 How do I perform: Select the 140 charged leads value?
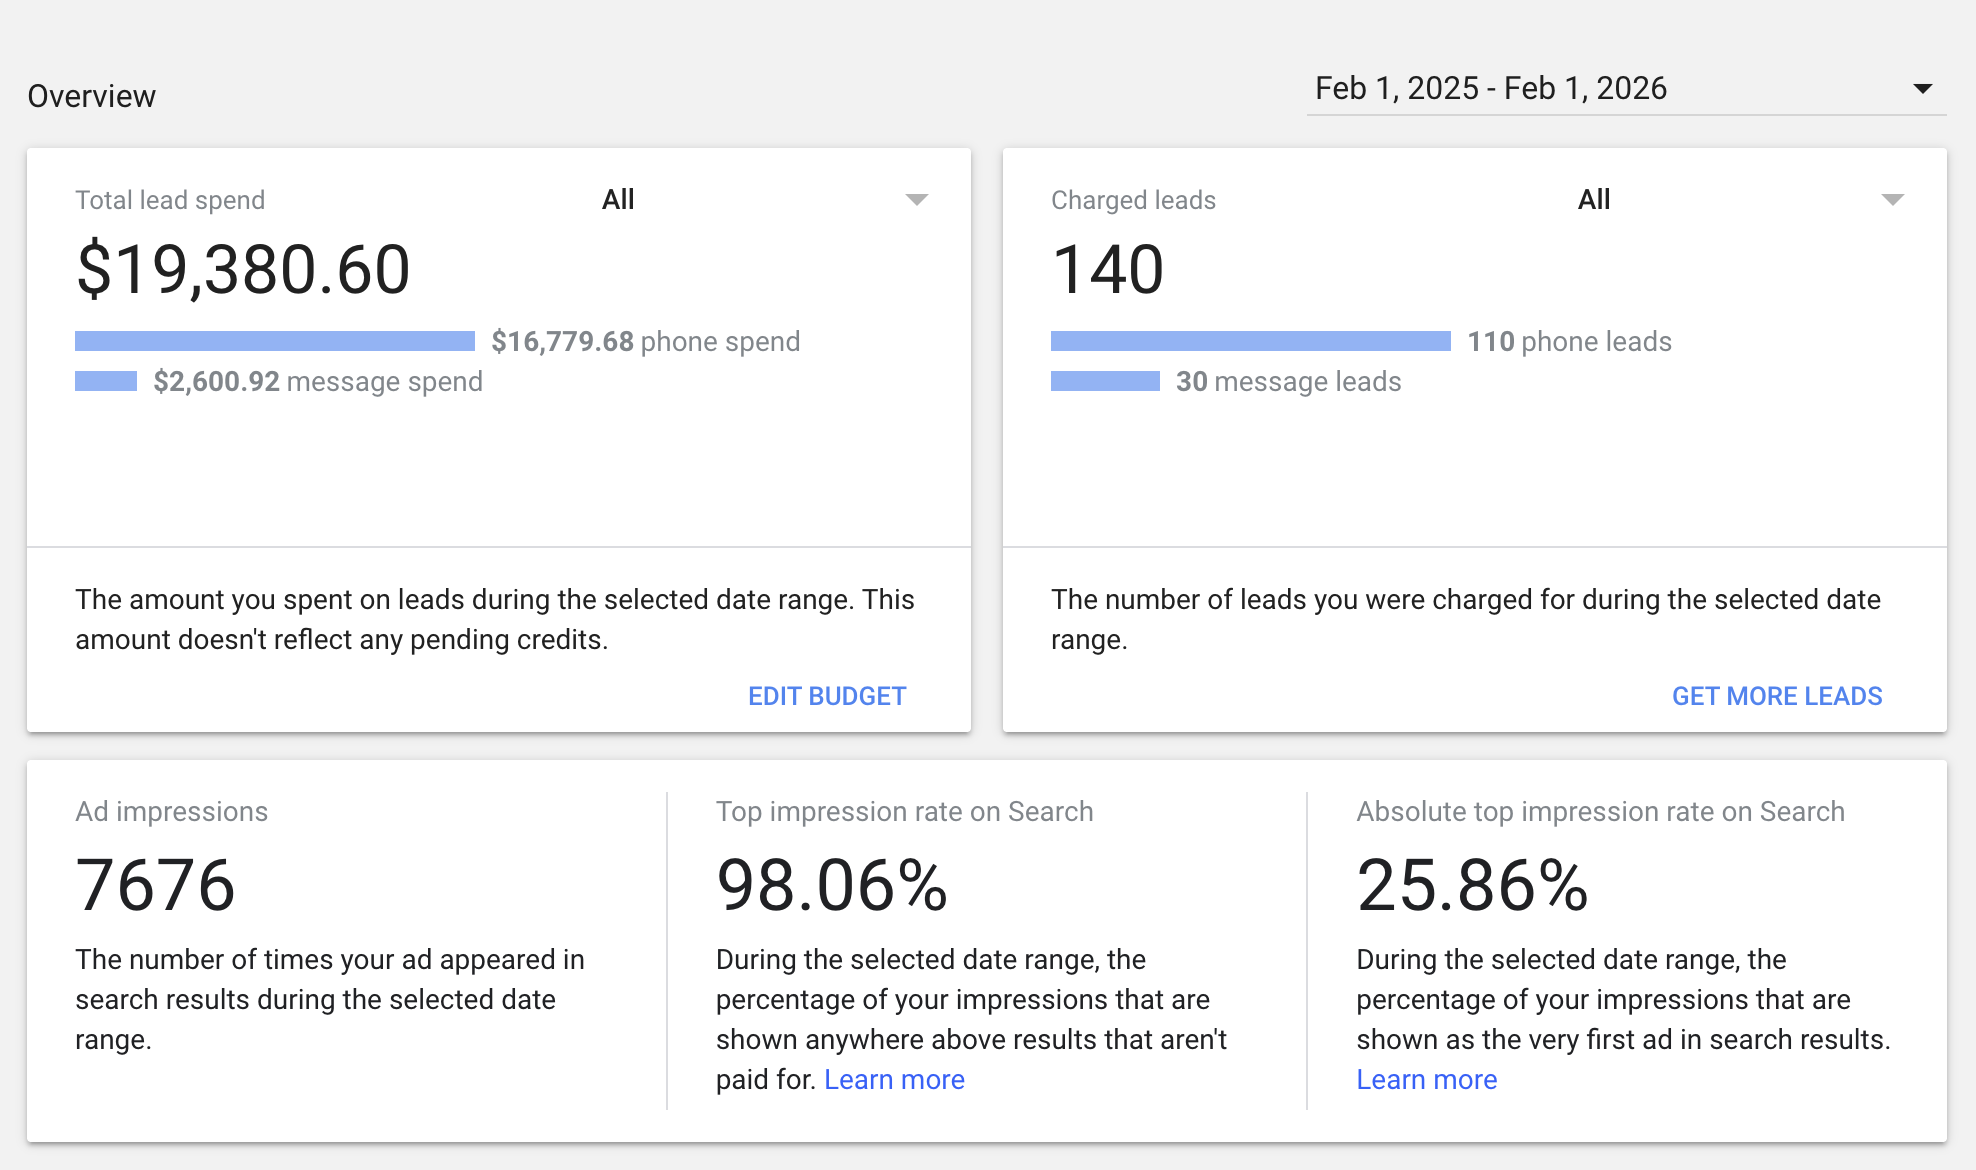tap(1108, 269)
